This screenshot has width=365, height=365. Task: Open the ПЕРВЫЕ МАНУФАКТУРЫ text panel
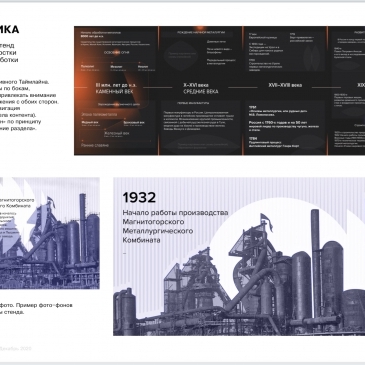200,126
